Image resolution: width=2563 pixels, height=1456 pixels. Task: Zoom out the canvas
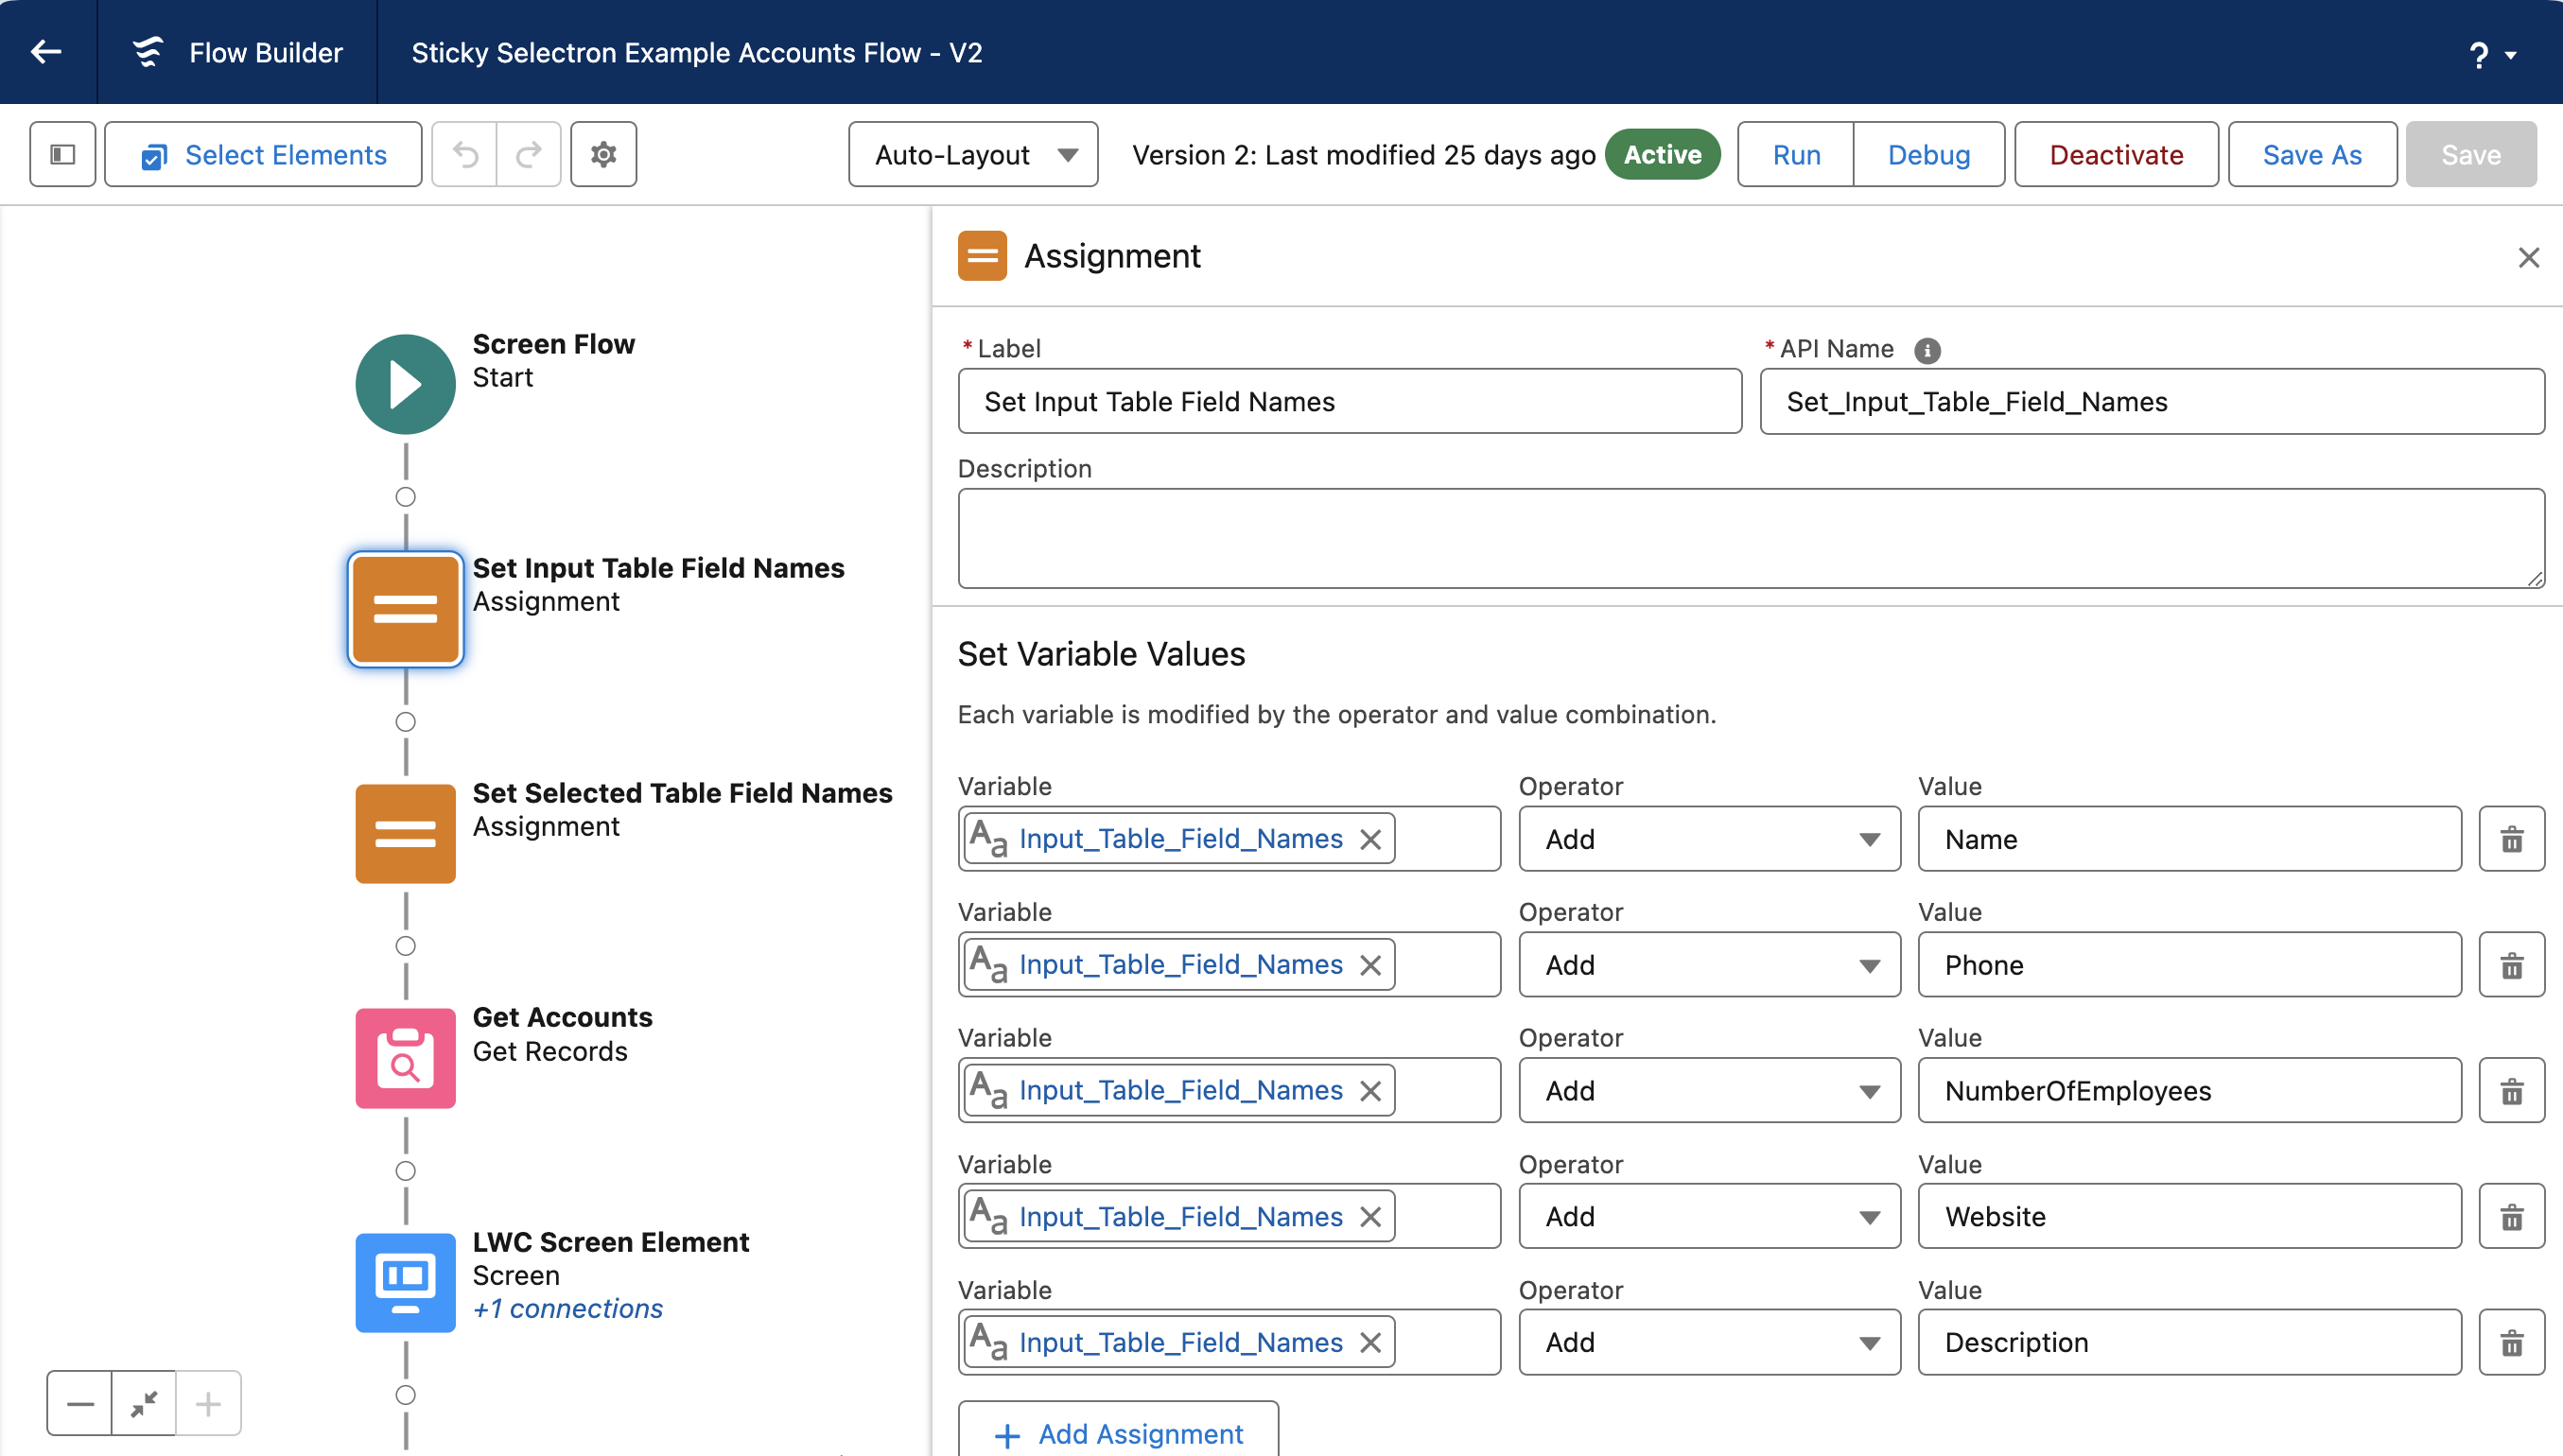click(80, 1403)
